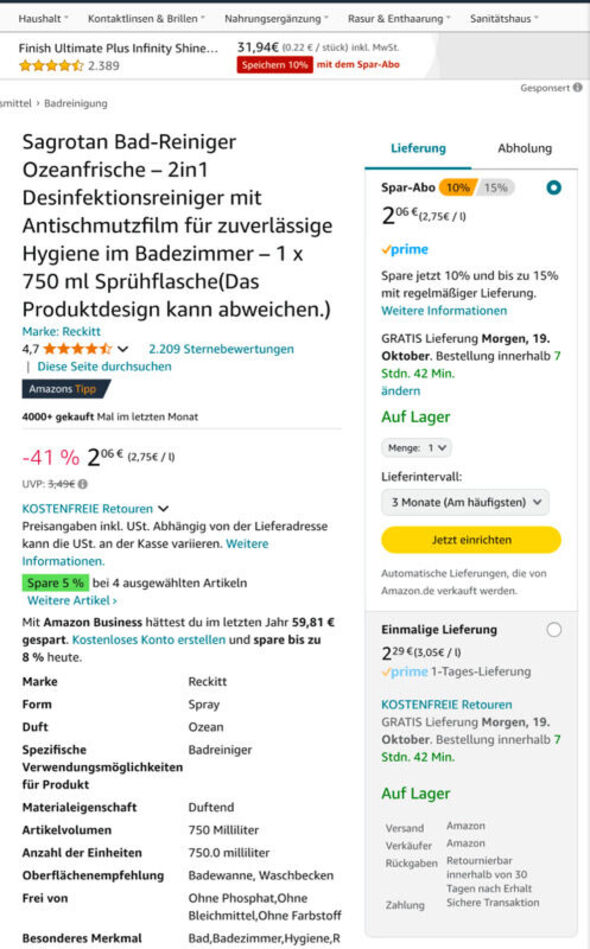This screenshot has height=949, width=590.
Task: Expand KOSTENFREIE Retouren chevron under price
Action: pyautogui.click(x=163, y=508)
